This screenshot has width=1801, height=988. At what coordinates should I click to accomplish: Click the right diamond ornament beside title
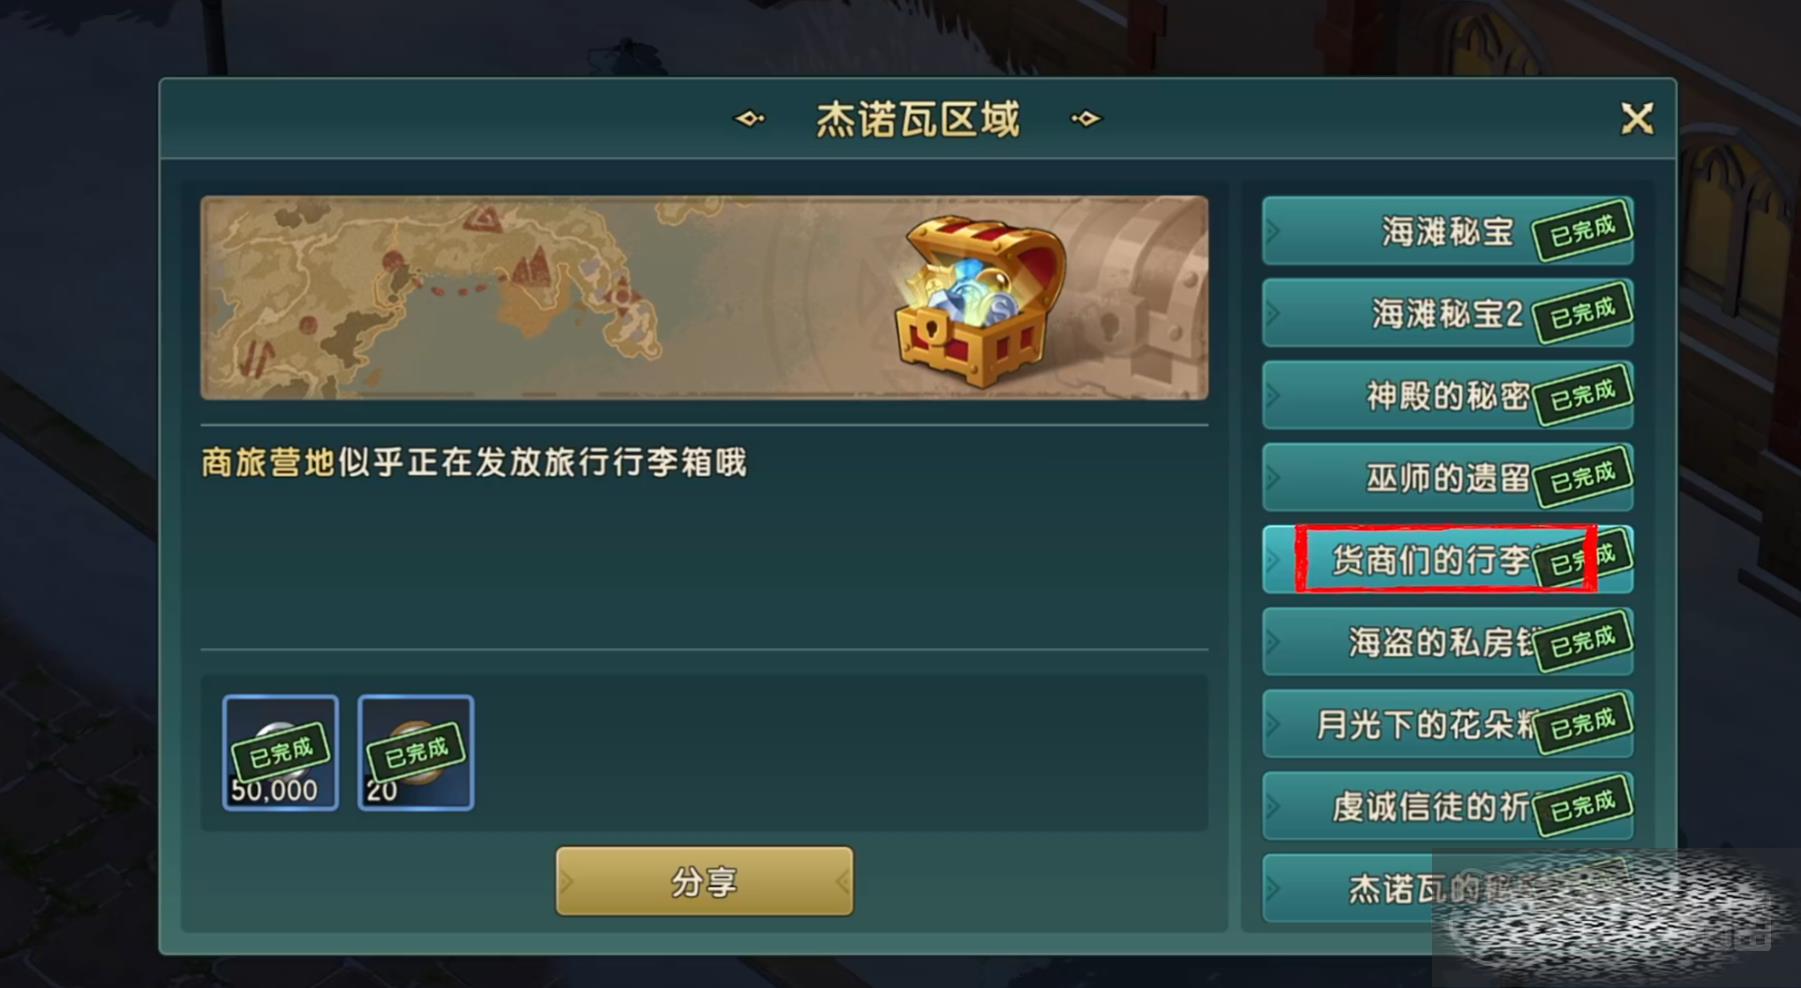click(1085, 119)
